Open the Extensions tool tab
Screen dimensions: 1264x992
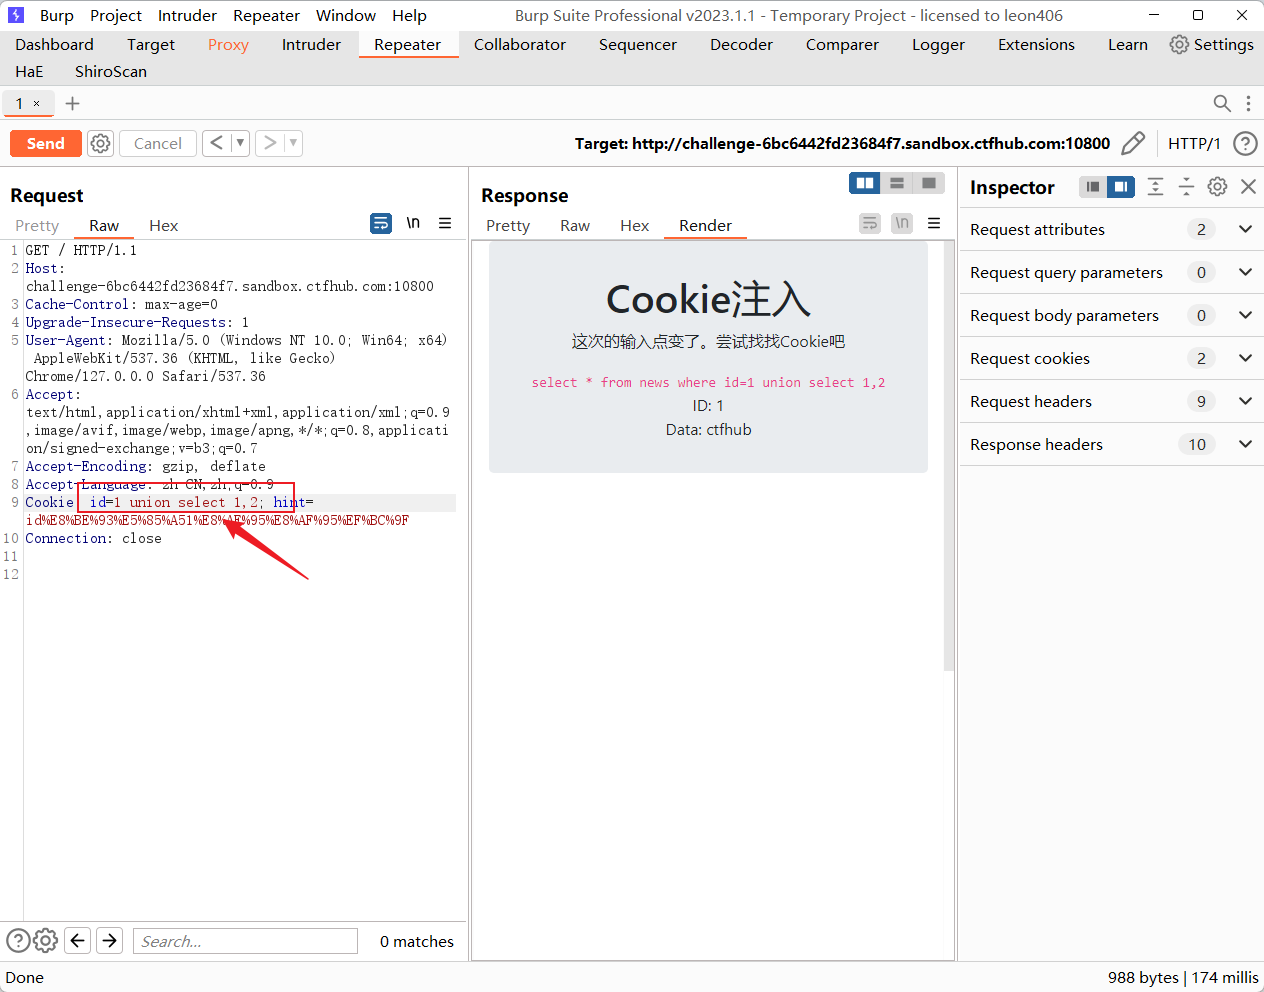(1036, 44)
